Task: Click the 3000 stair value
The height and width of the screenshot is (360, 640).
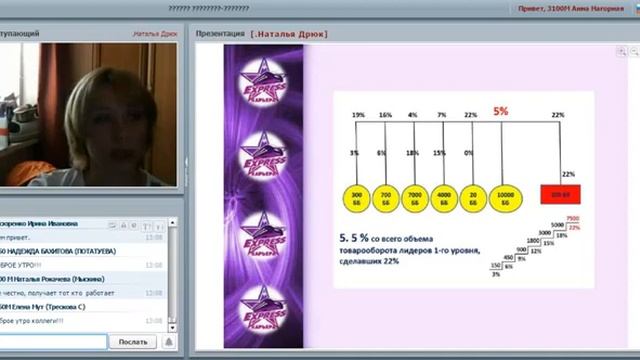Action: point(544,233)
